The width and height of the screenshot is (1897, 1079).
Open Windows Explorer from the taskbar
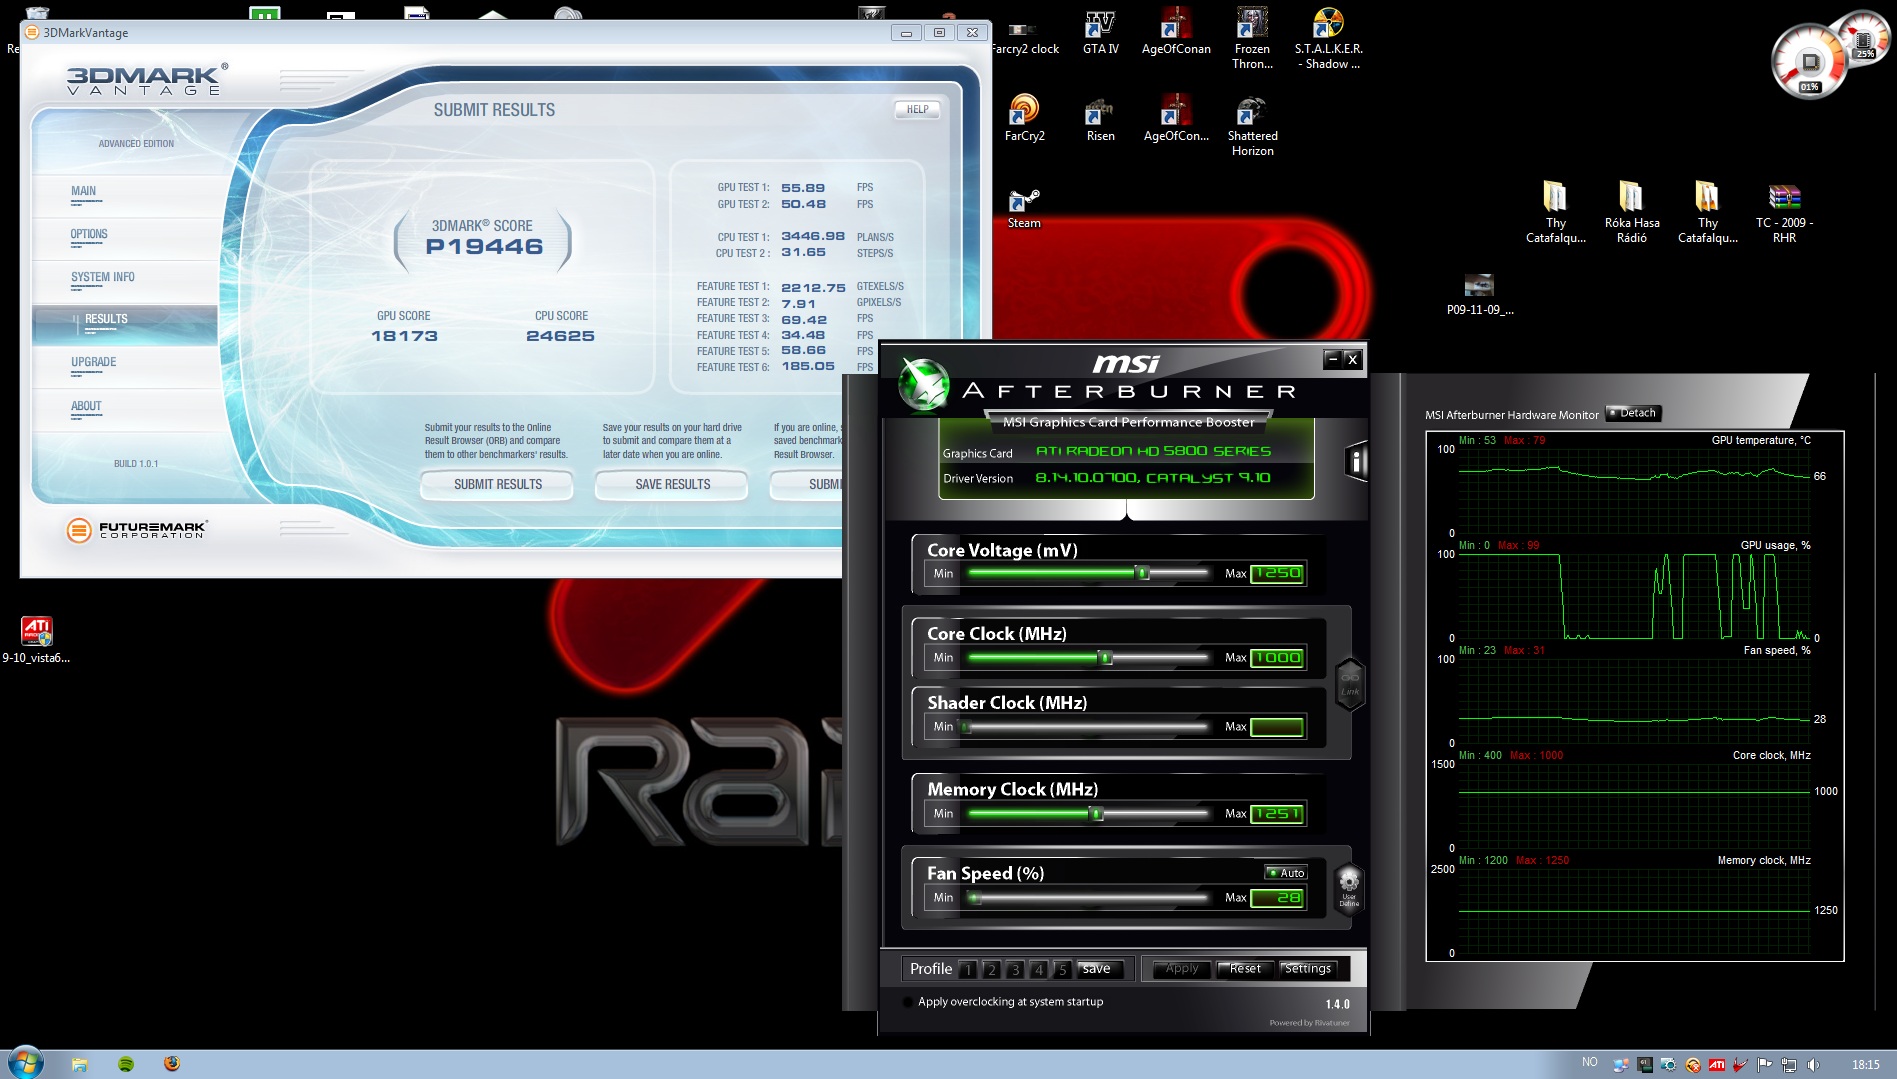(80, 1064)
